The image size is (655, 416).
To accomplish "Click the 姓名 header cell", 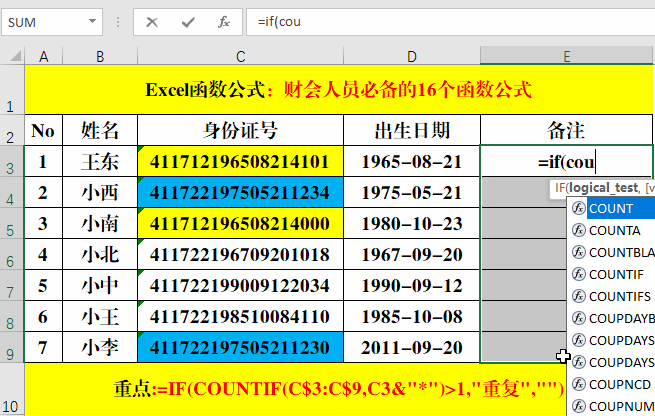I will [100, 130].
